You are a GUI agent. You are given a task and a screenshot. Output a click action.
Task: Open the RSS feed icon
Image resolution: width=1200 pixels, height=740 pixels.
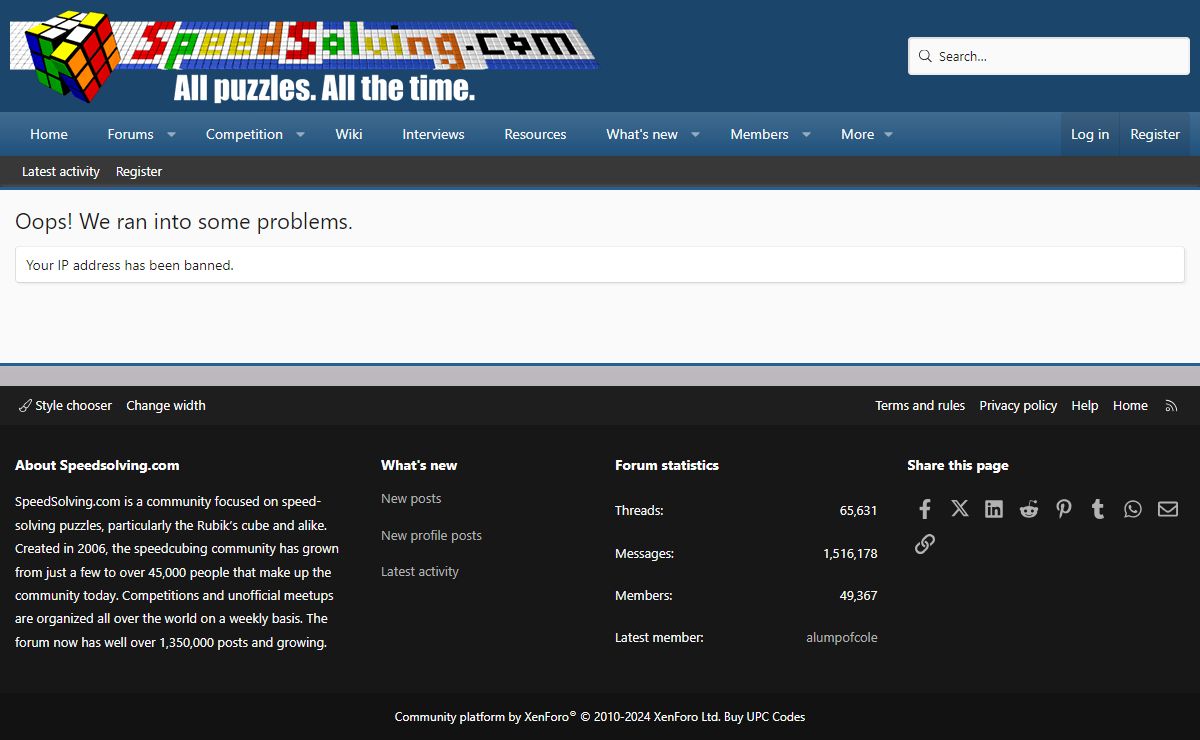[1171, 406]
